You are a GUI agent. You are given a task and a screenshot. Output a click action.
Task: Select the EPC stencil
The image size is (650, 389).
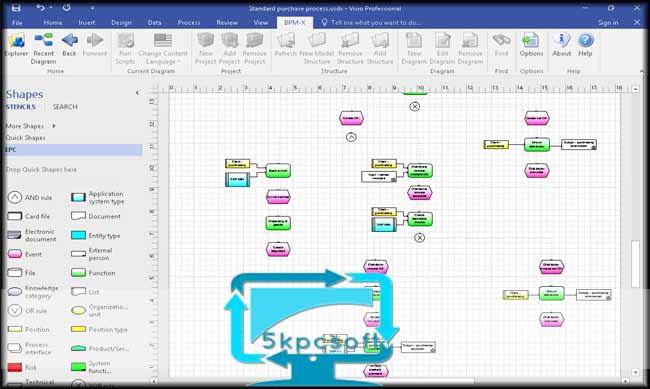tap(74, 150)
